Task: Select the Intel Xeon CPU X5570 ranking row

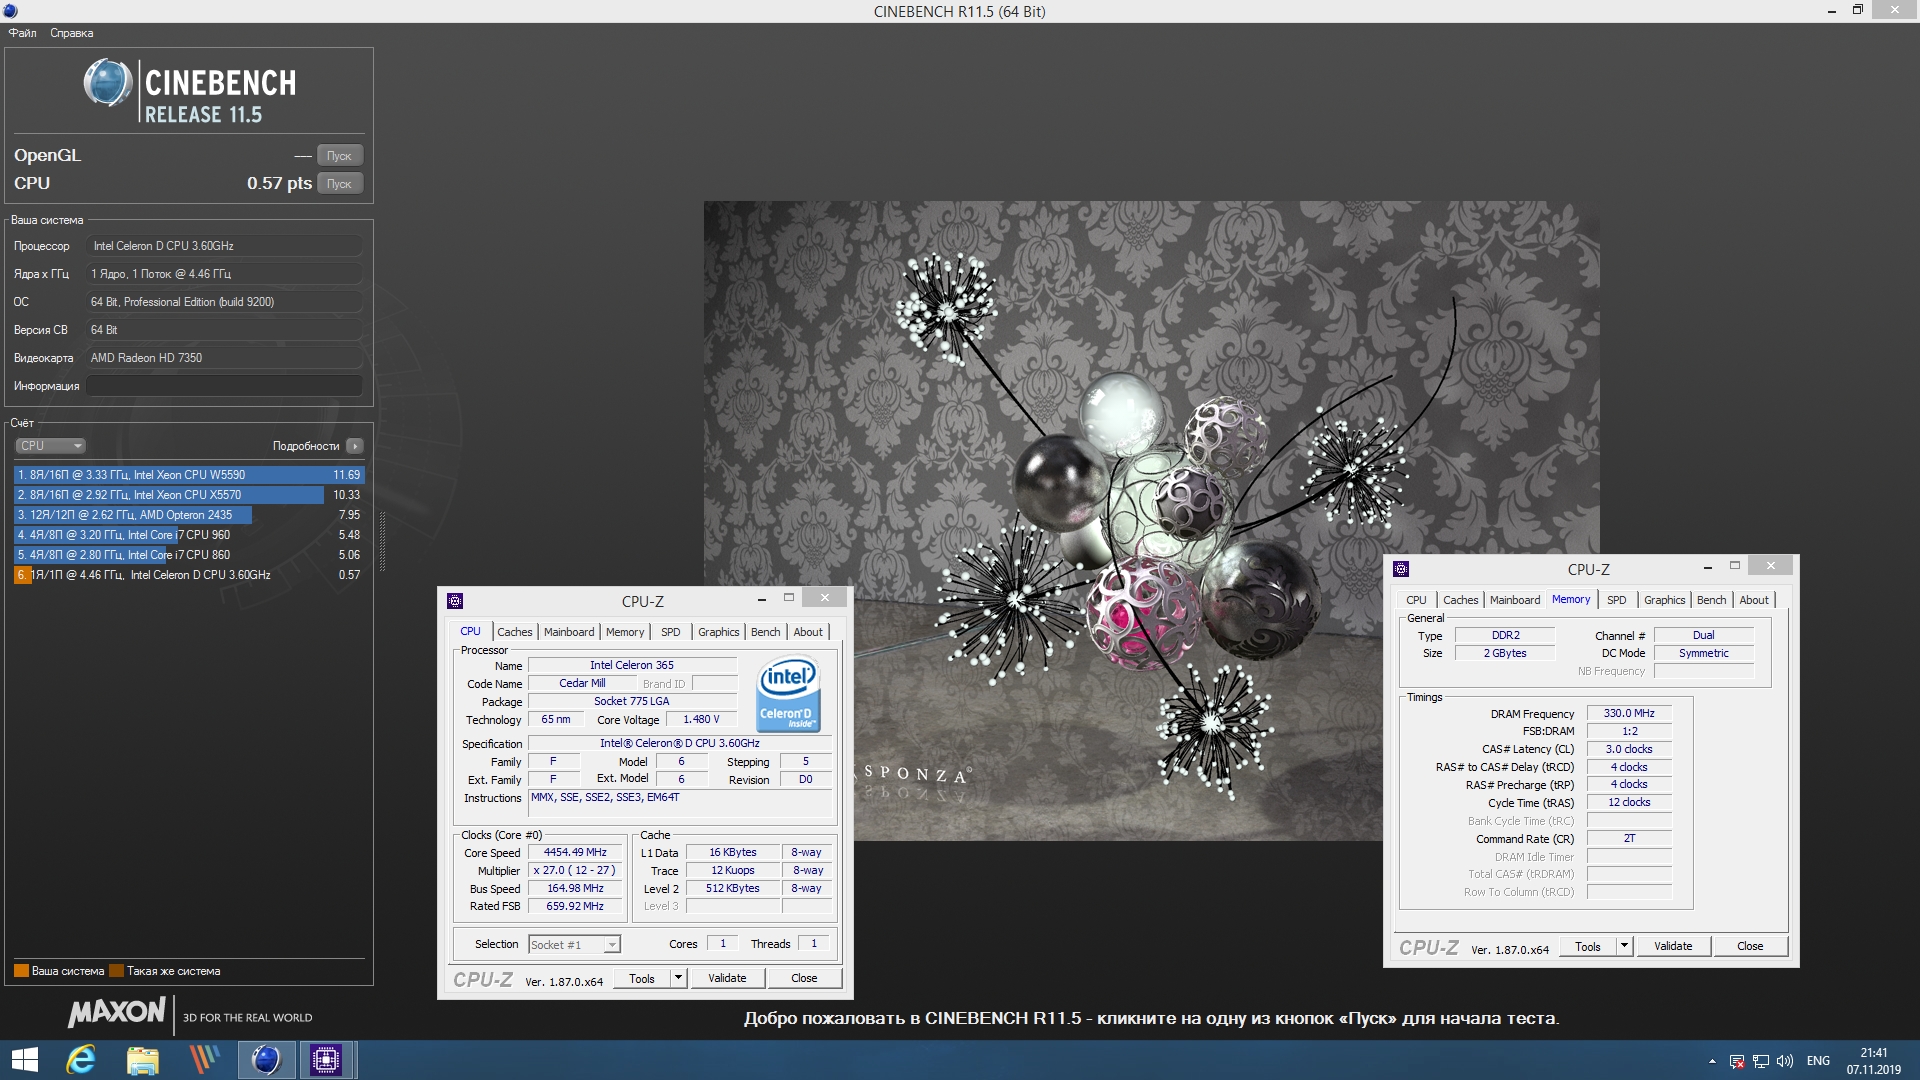Action: coord(189,495)
